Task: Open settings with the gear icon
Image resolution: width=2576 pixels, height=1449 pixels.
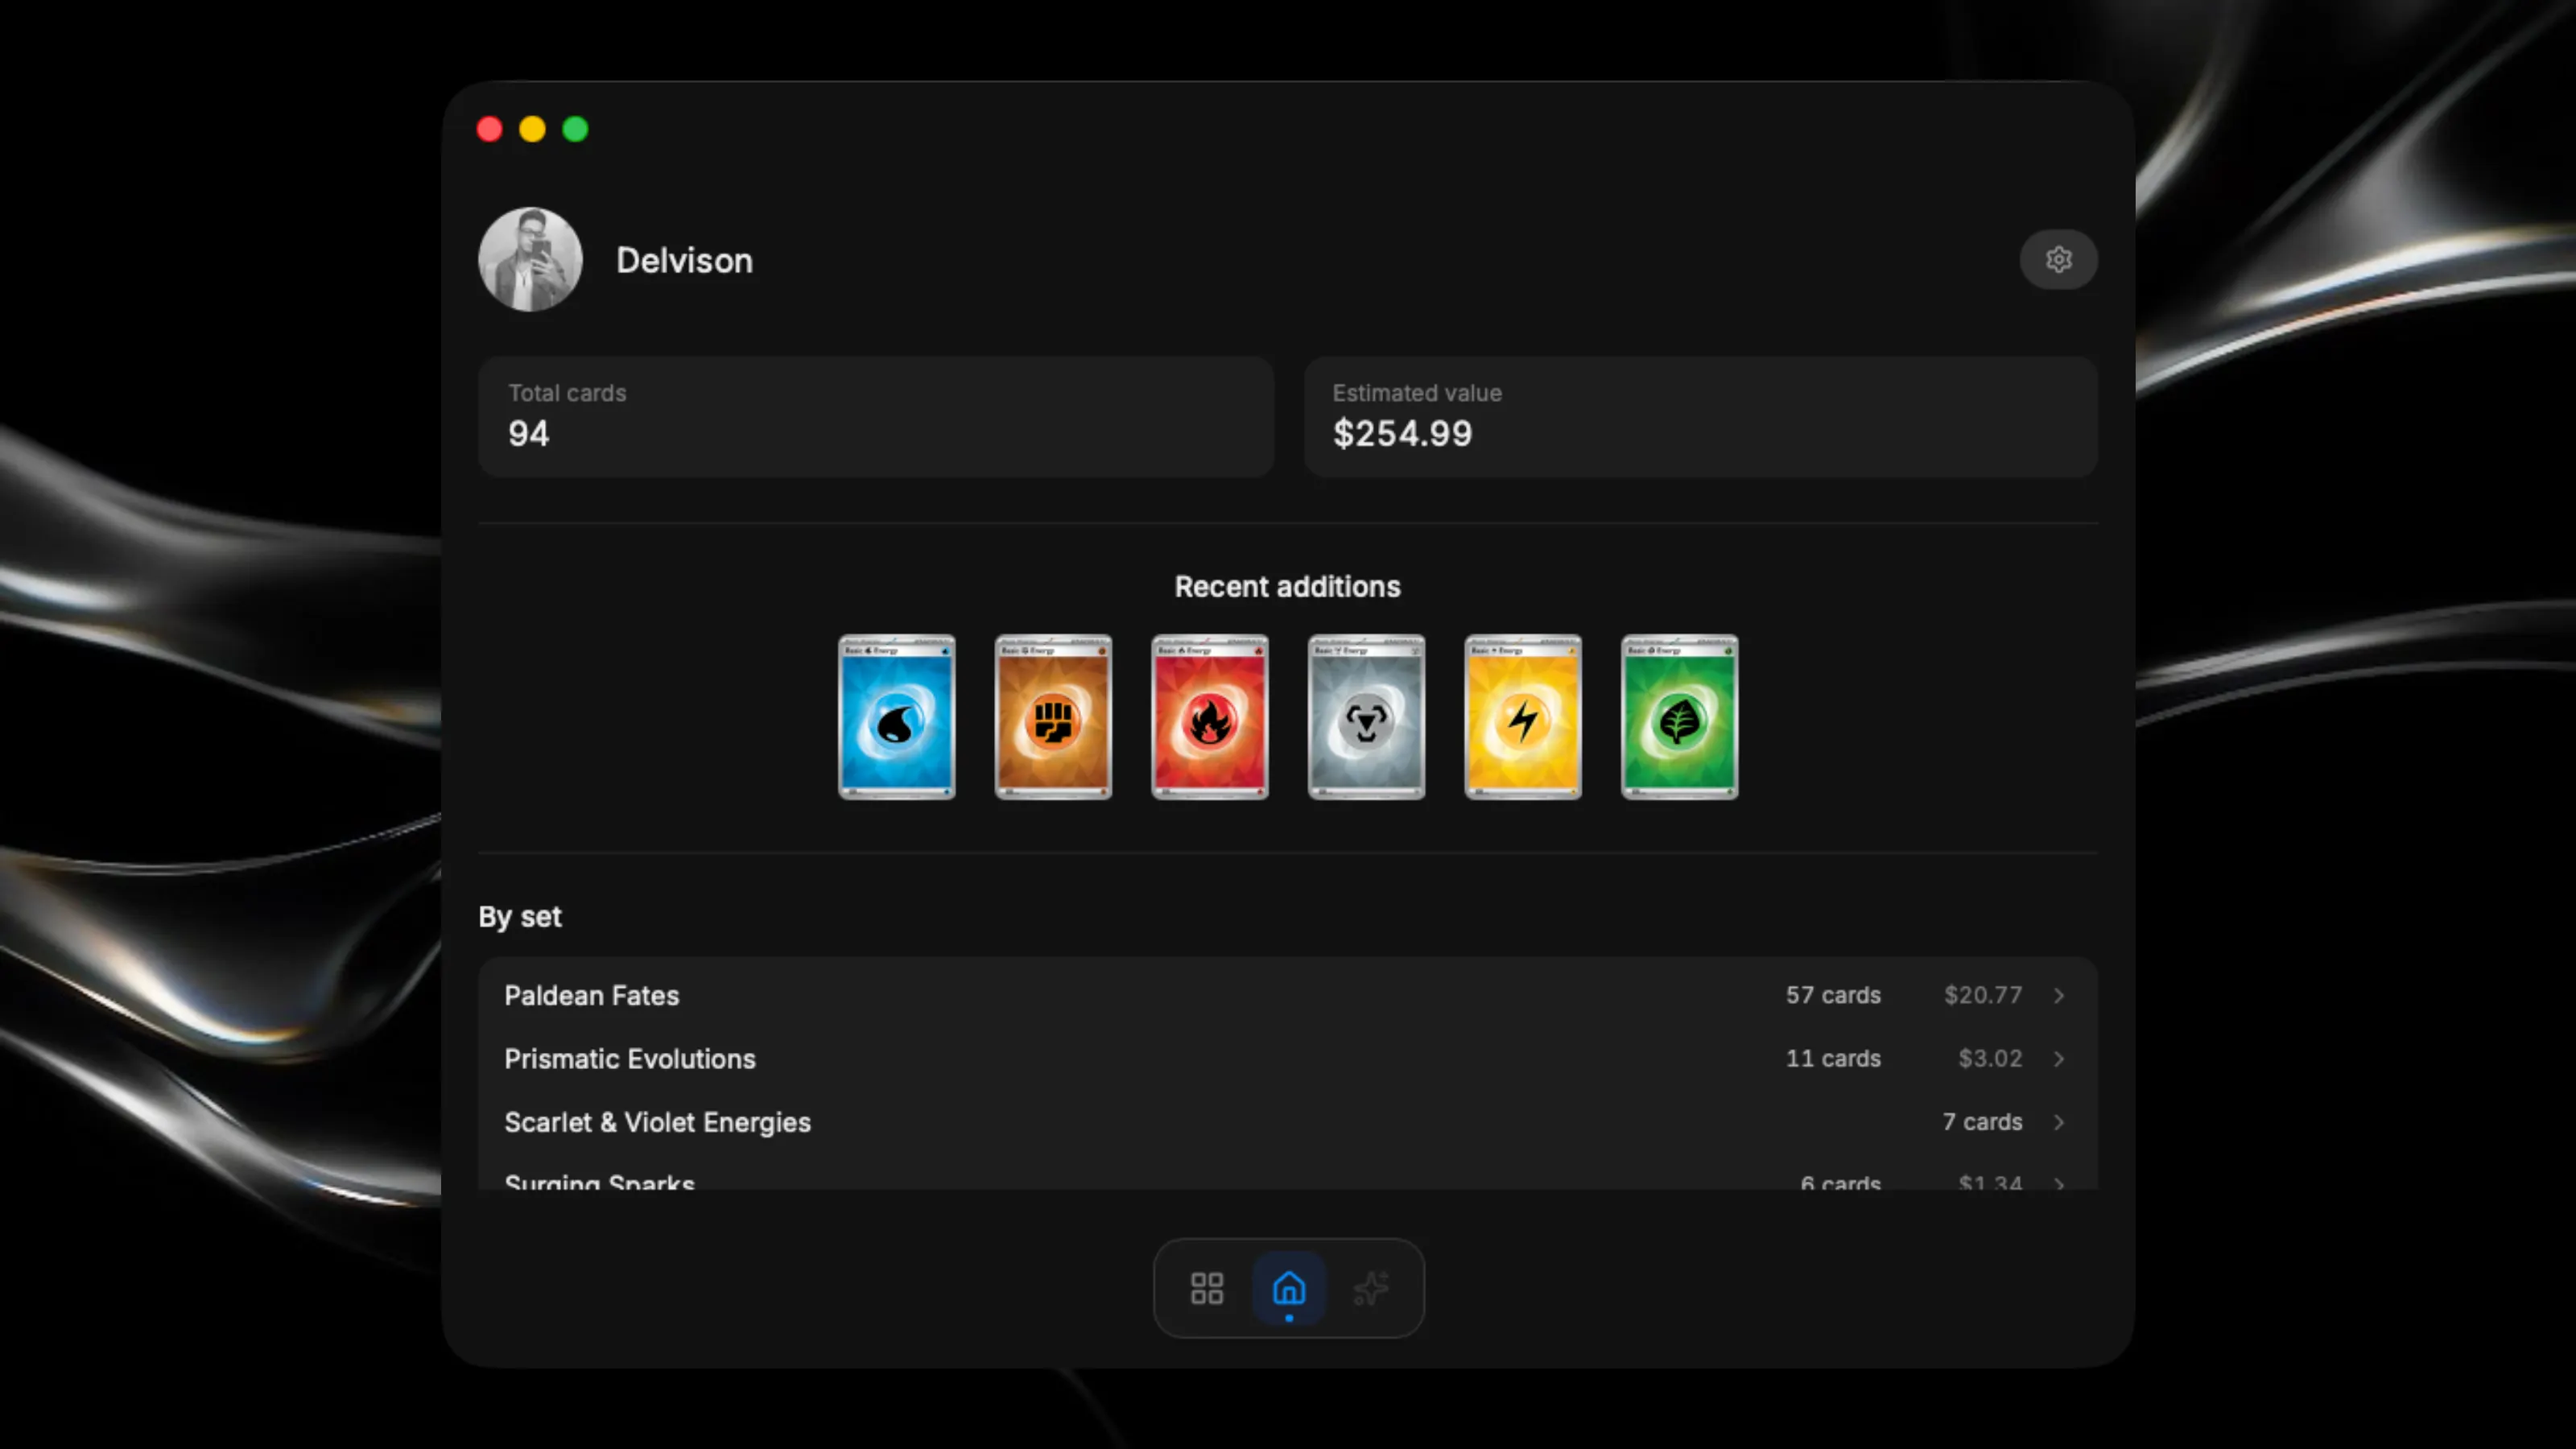Action: click(x=2058, y=260)
